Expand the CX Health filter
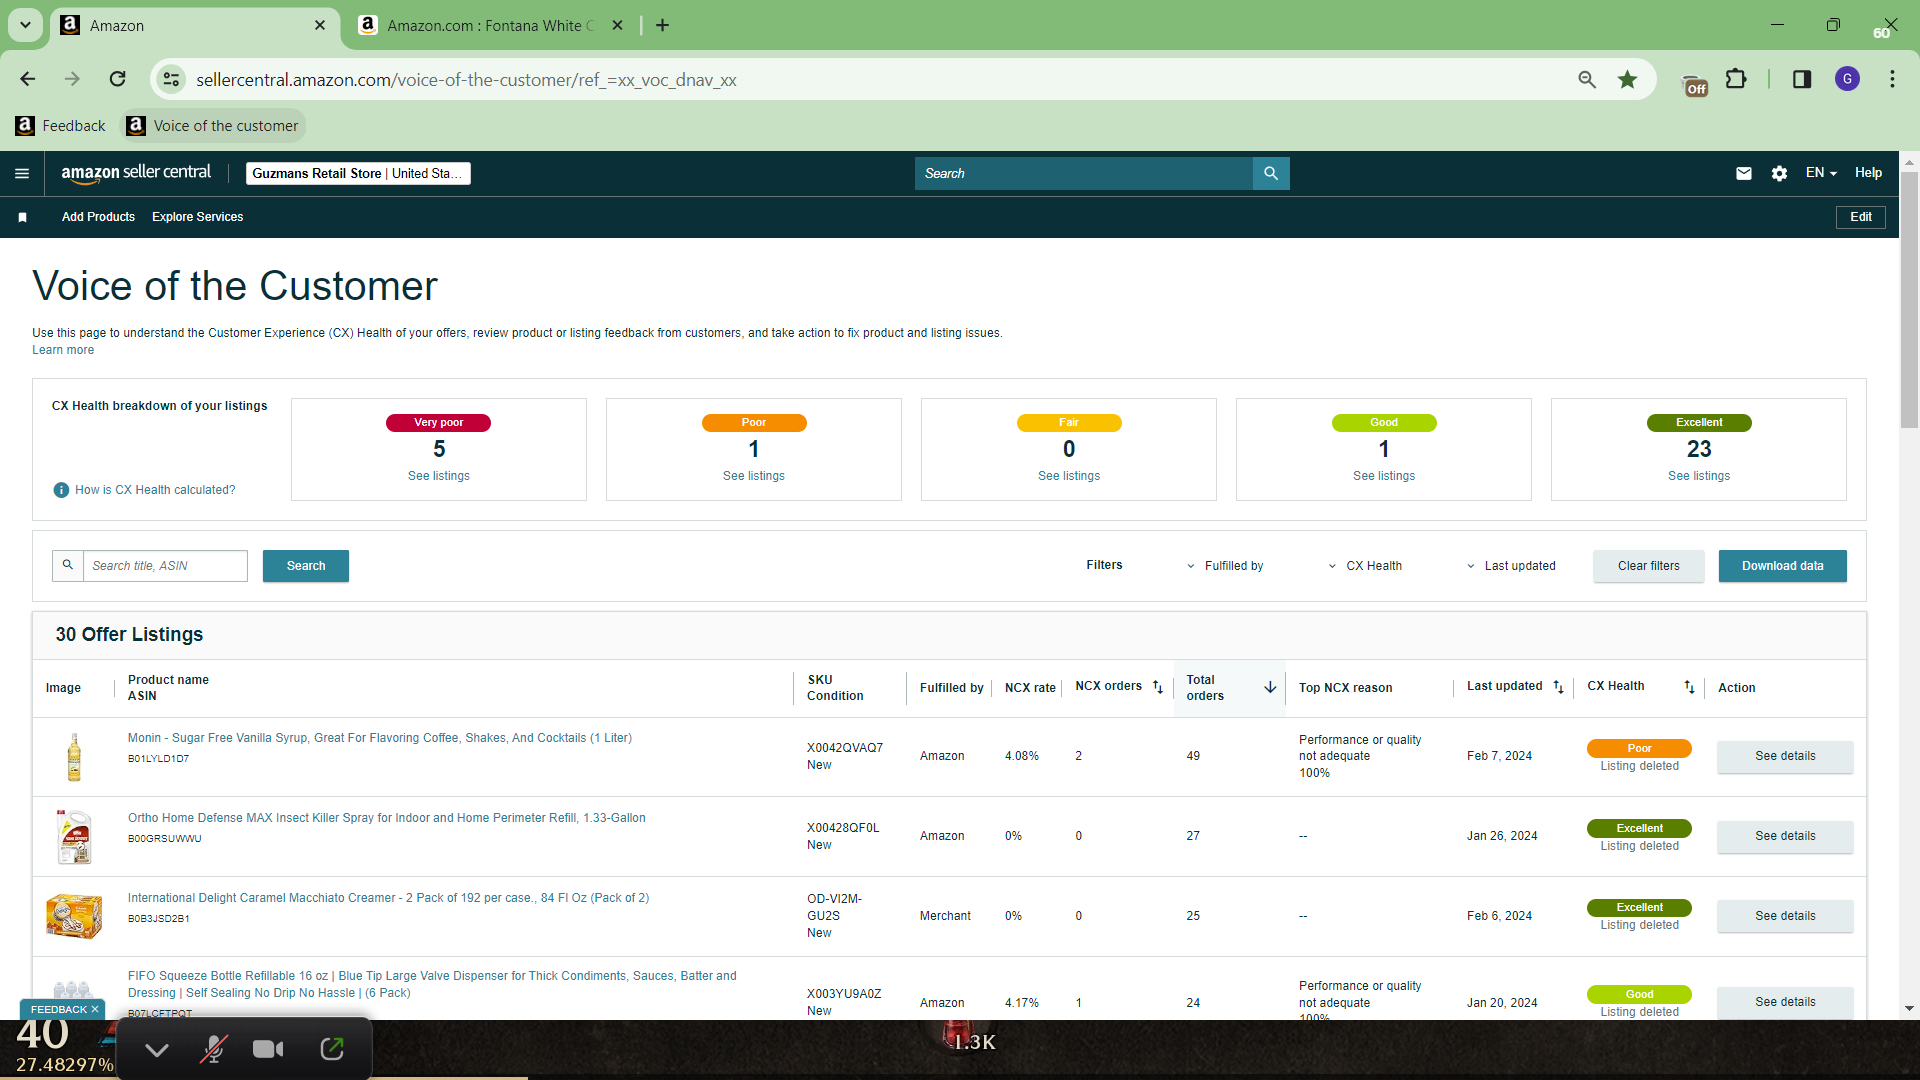 coord(1365,566)
